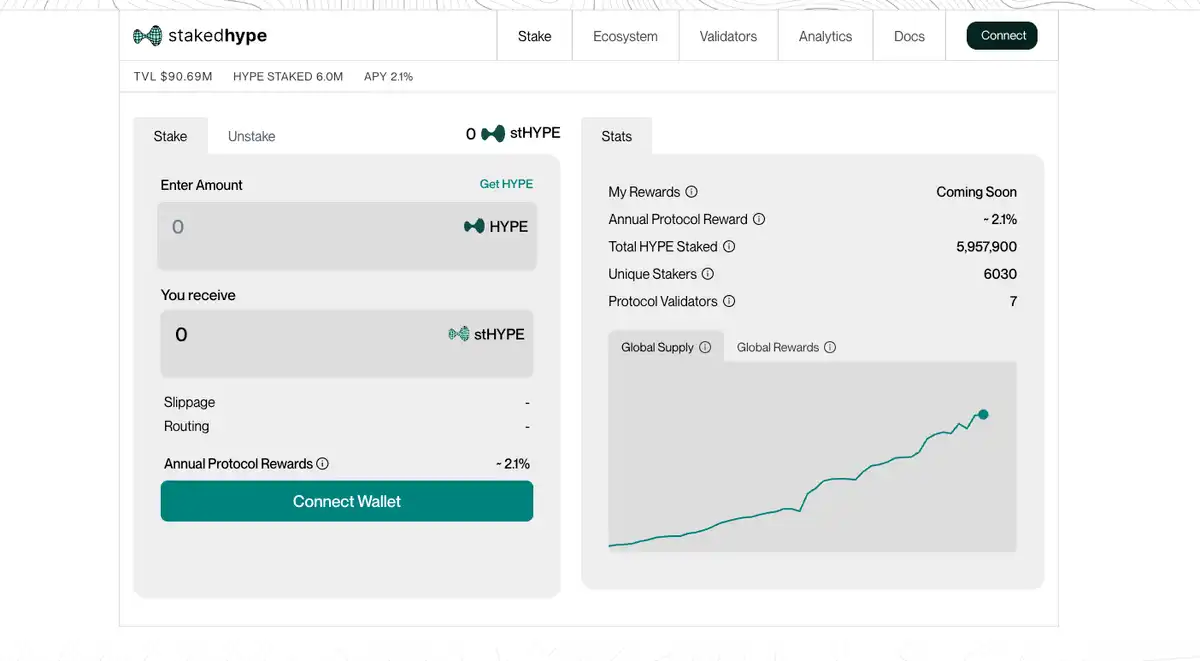This screenshot has width=1200, height=661.
Task: Click the Get HYPE link
Action: 506,184
